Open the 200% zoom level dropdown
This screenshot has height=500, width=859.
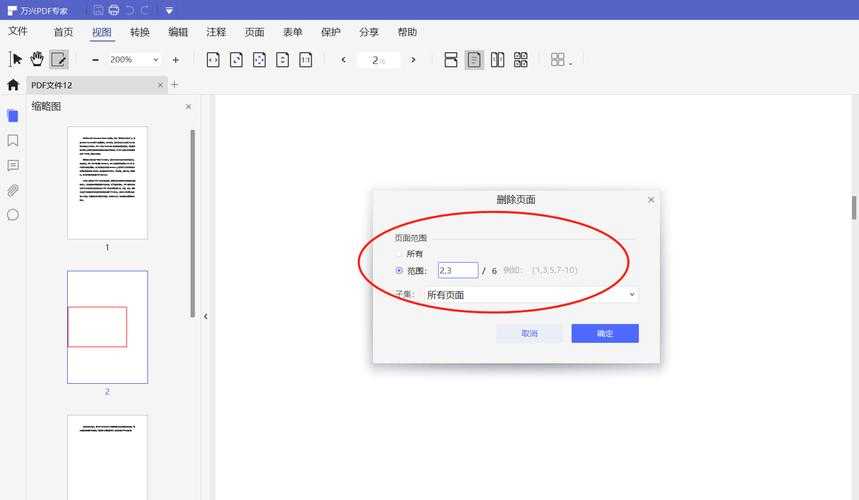[x=133, y=60]
